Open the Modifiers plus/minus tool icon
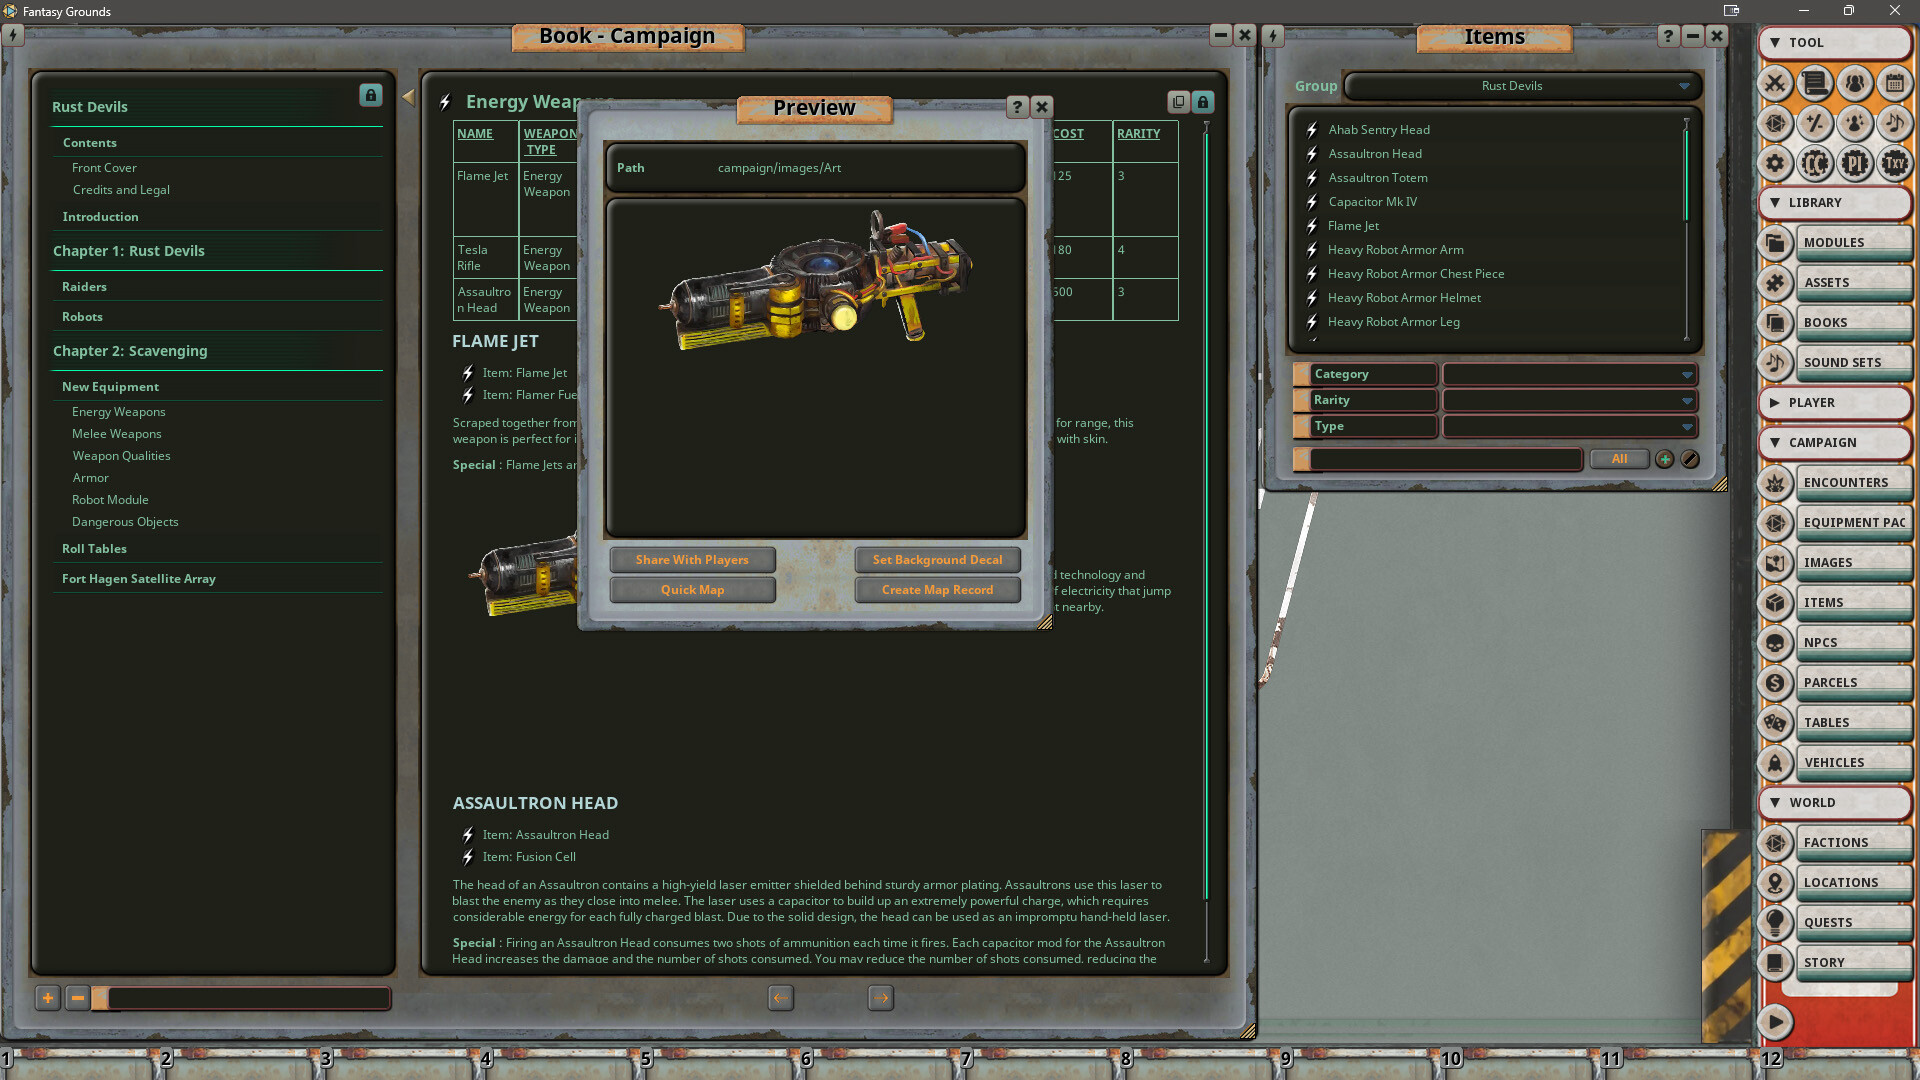The image size is (1920, 1080). pyautogui.click(x=1815, y=124)
